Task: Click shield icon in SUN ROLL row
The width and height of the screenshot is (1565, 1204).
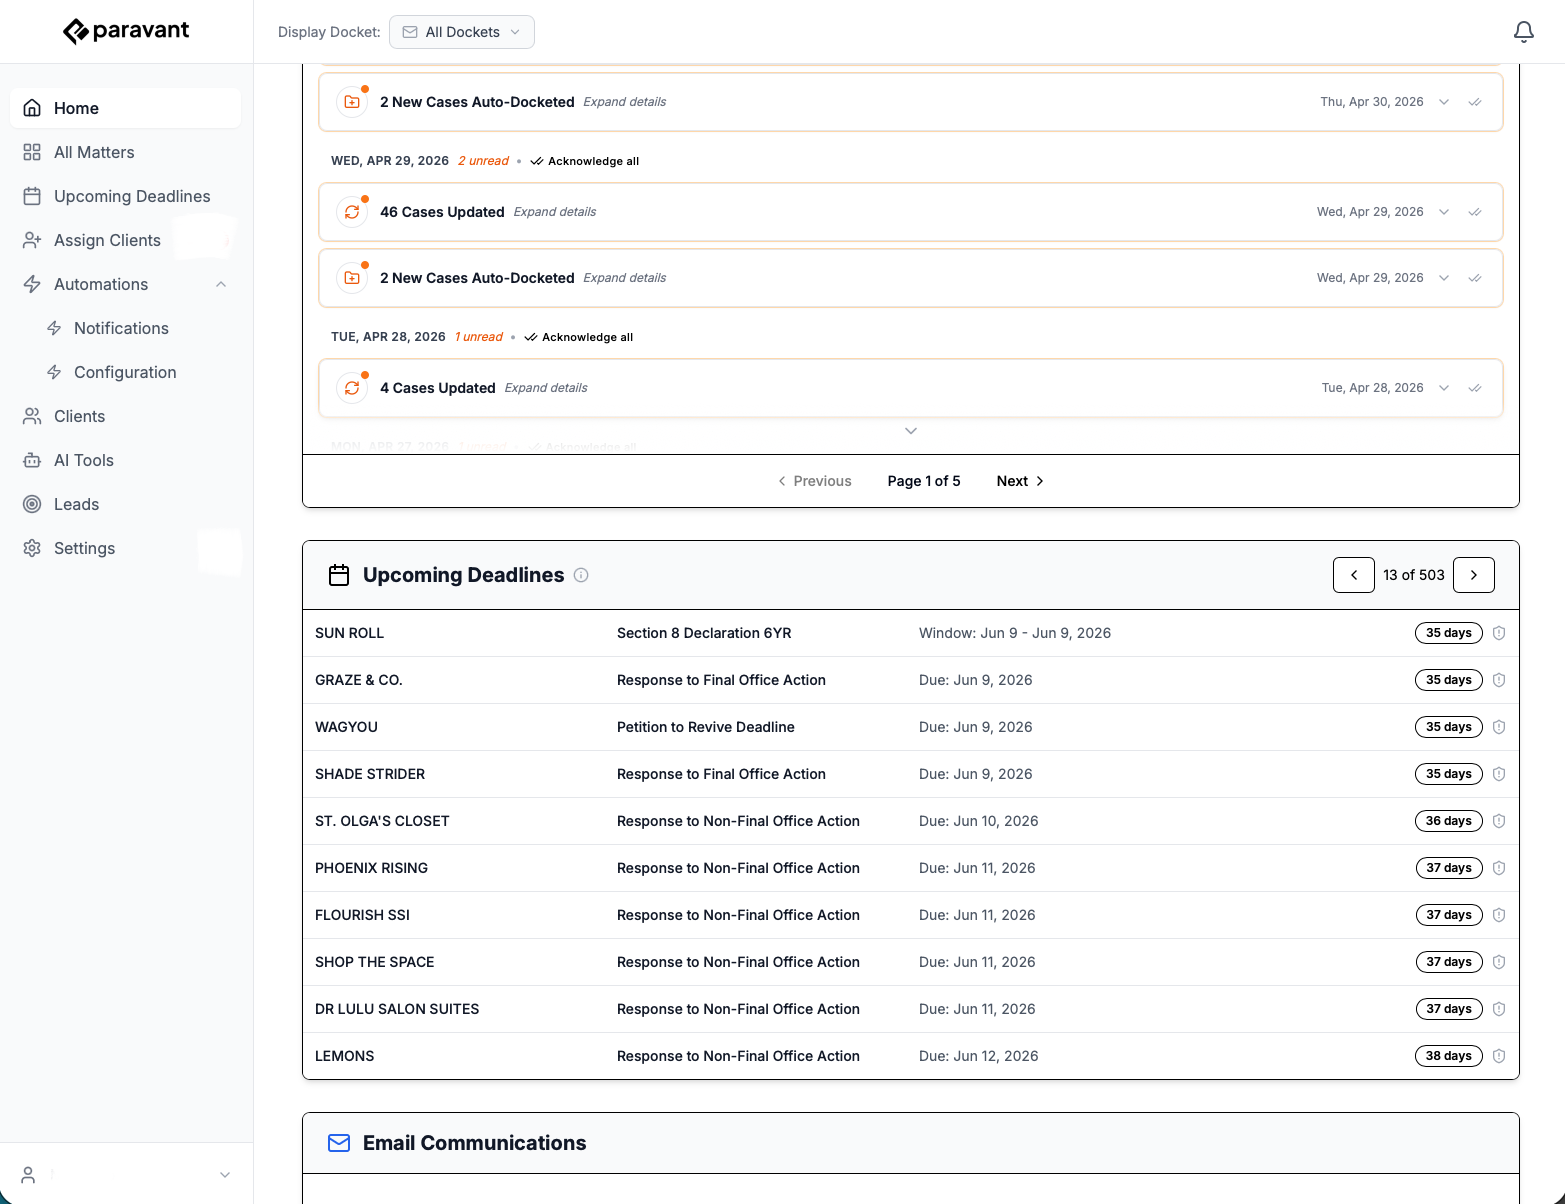Action: [1499, 633]
